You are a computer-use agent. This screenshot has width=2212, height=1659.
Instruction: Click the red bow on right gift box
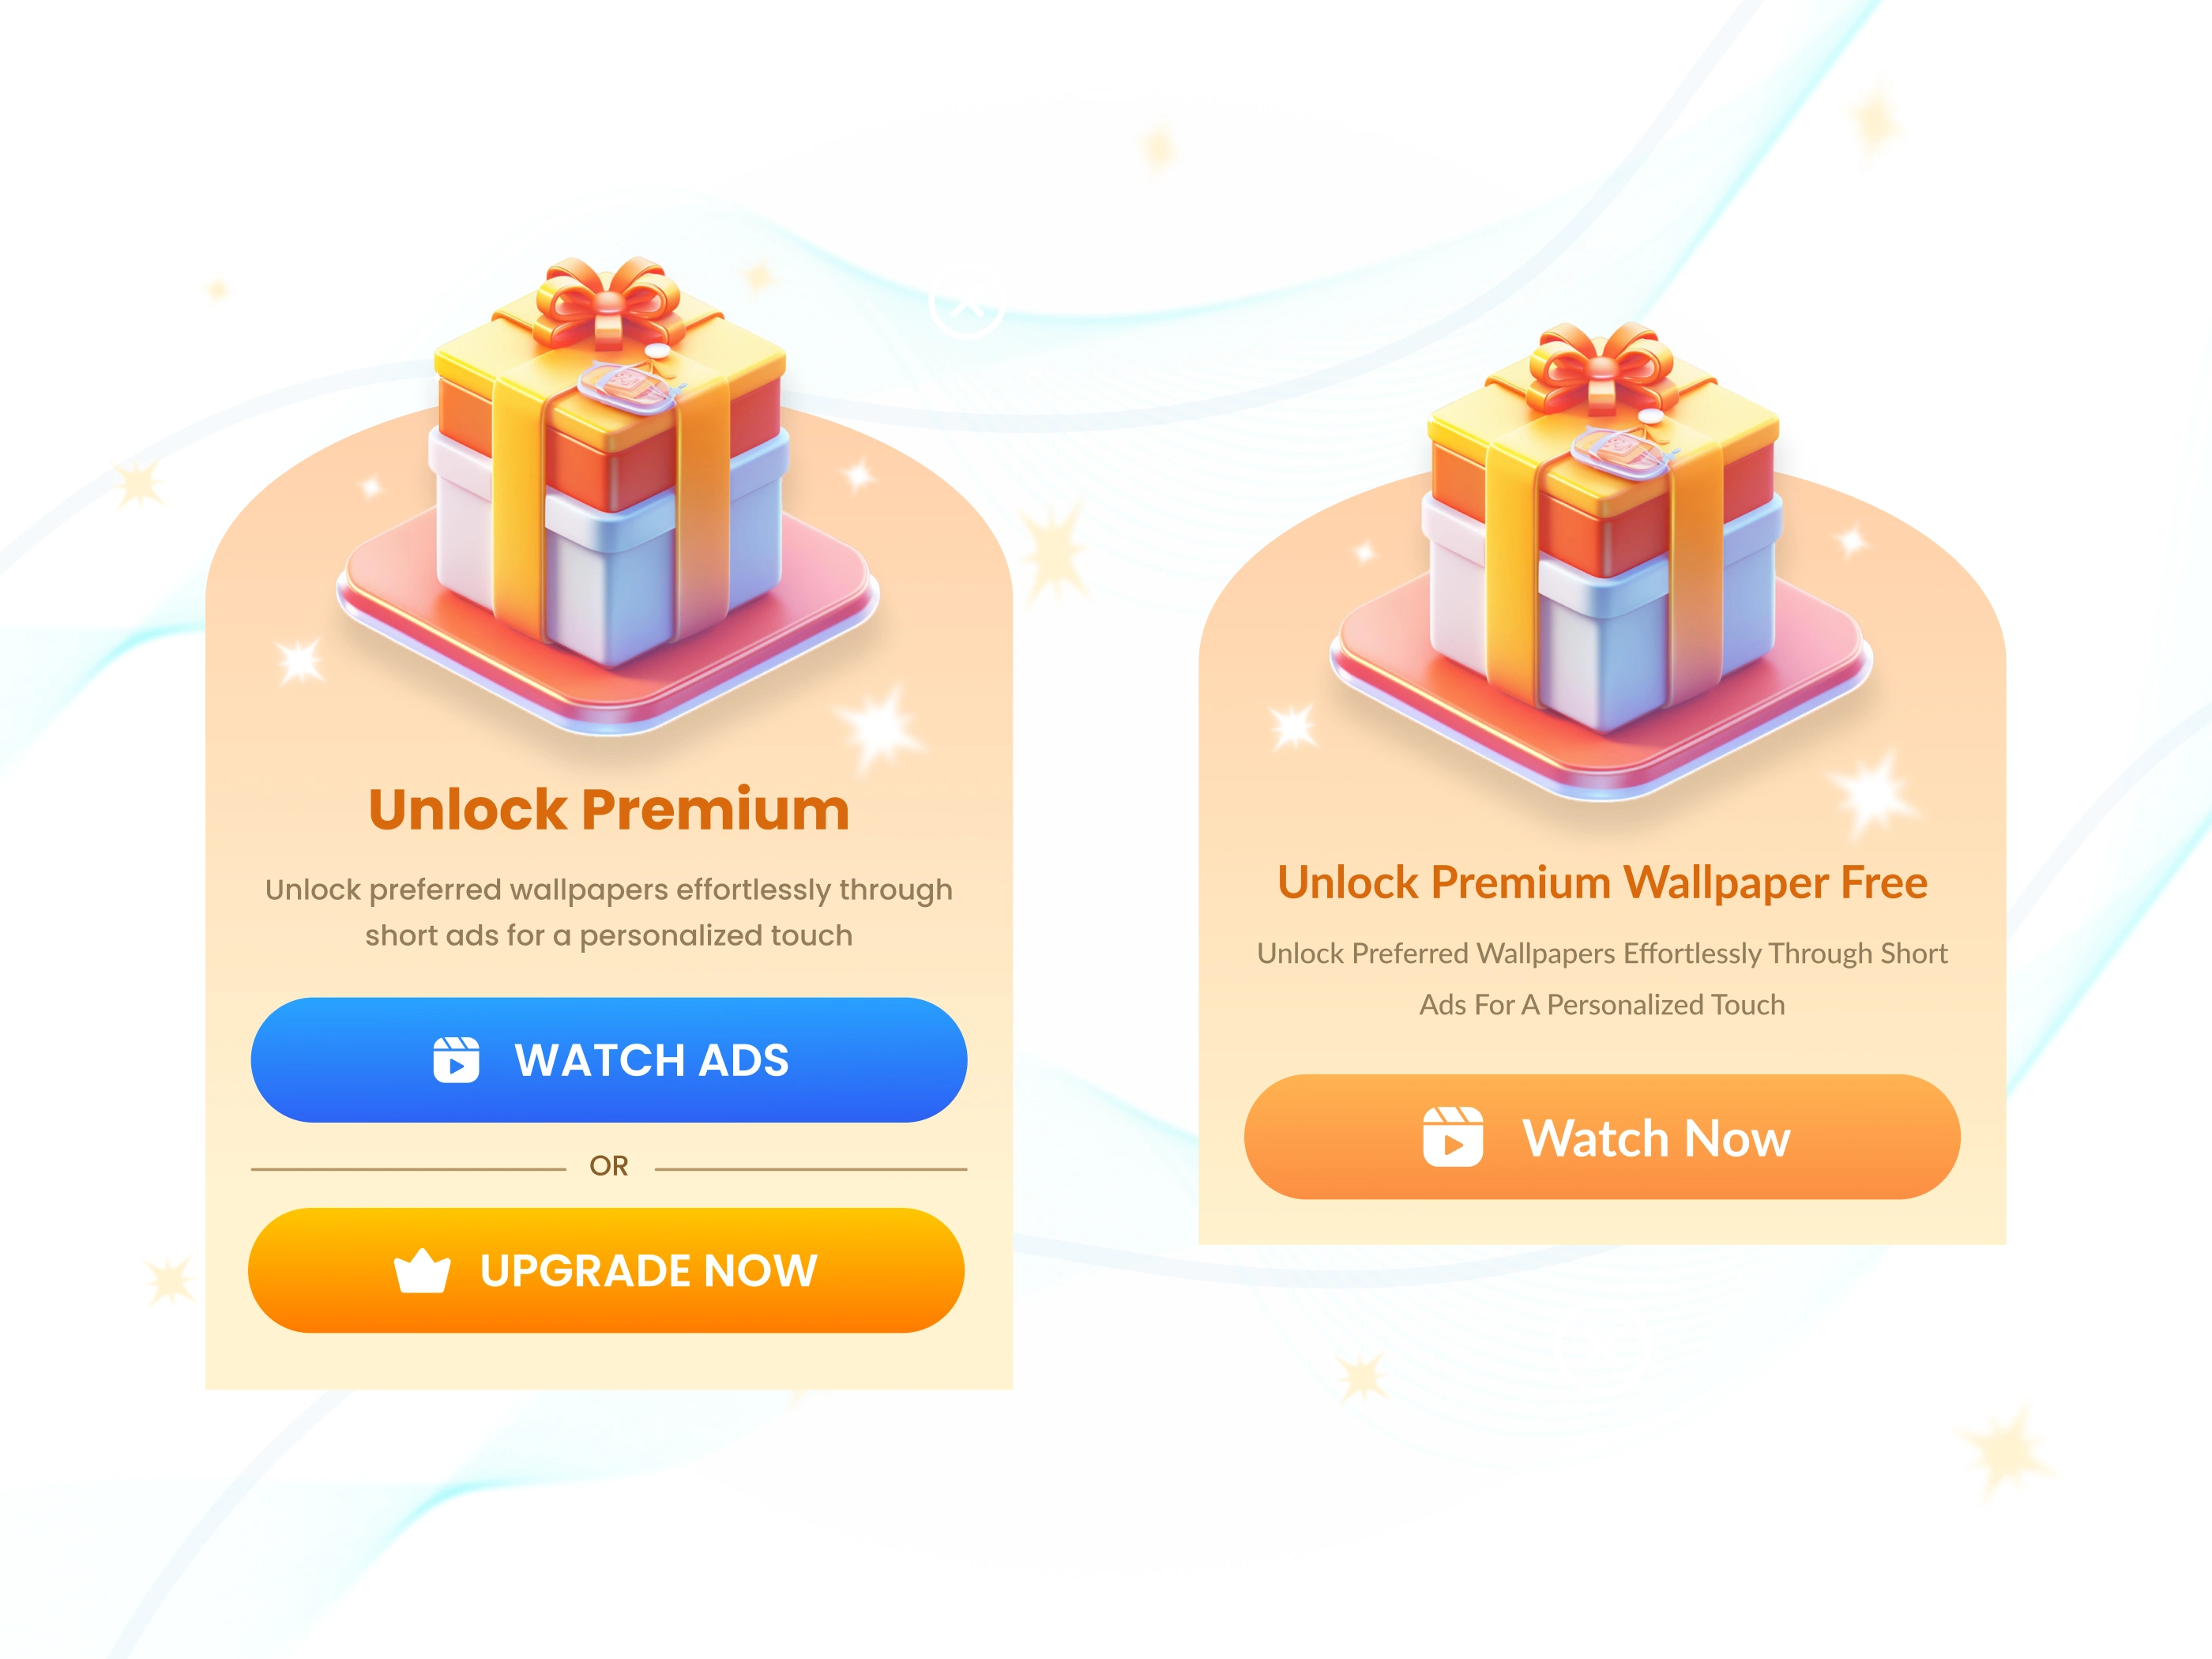click(x=1601, y=367)
